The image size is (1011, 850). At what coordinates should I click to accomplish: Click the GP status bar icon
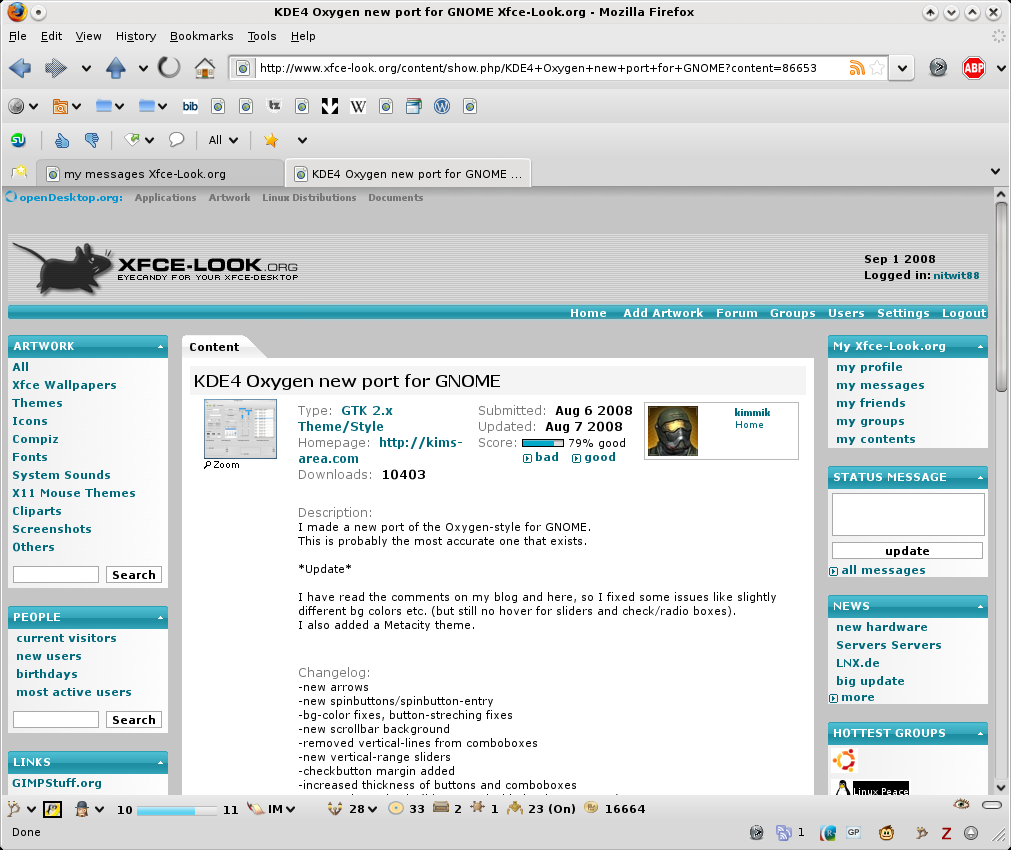pos(854,833)
